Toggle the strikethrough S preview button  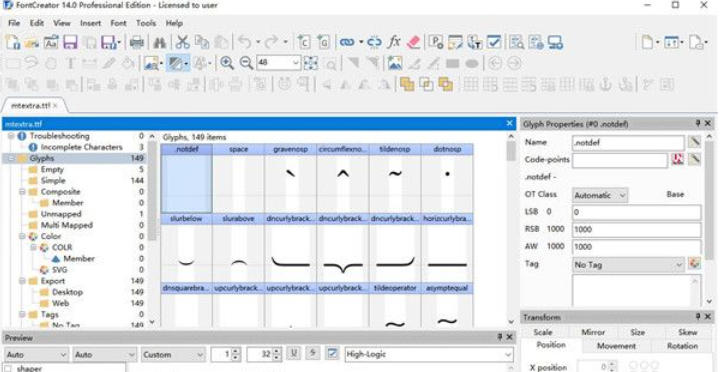pyautogui.click(x=313, y=354)
